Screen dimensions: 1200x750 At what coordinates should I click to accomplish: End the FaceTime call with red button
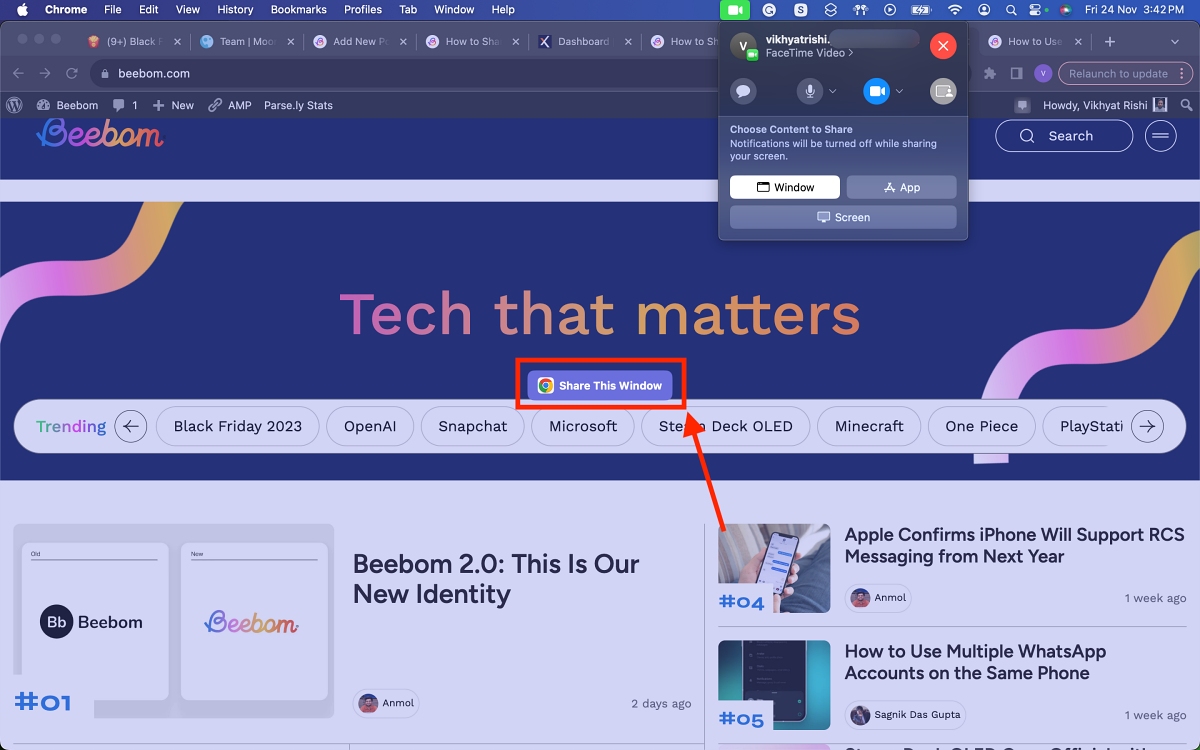coord(943,46)
